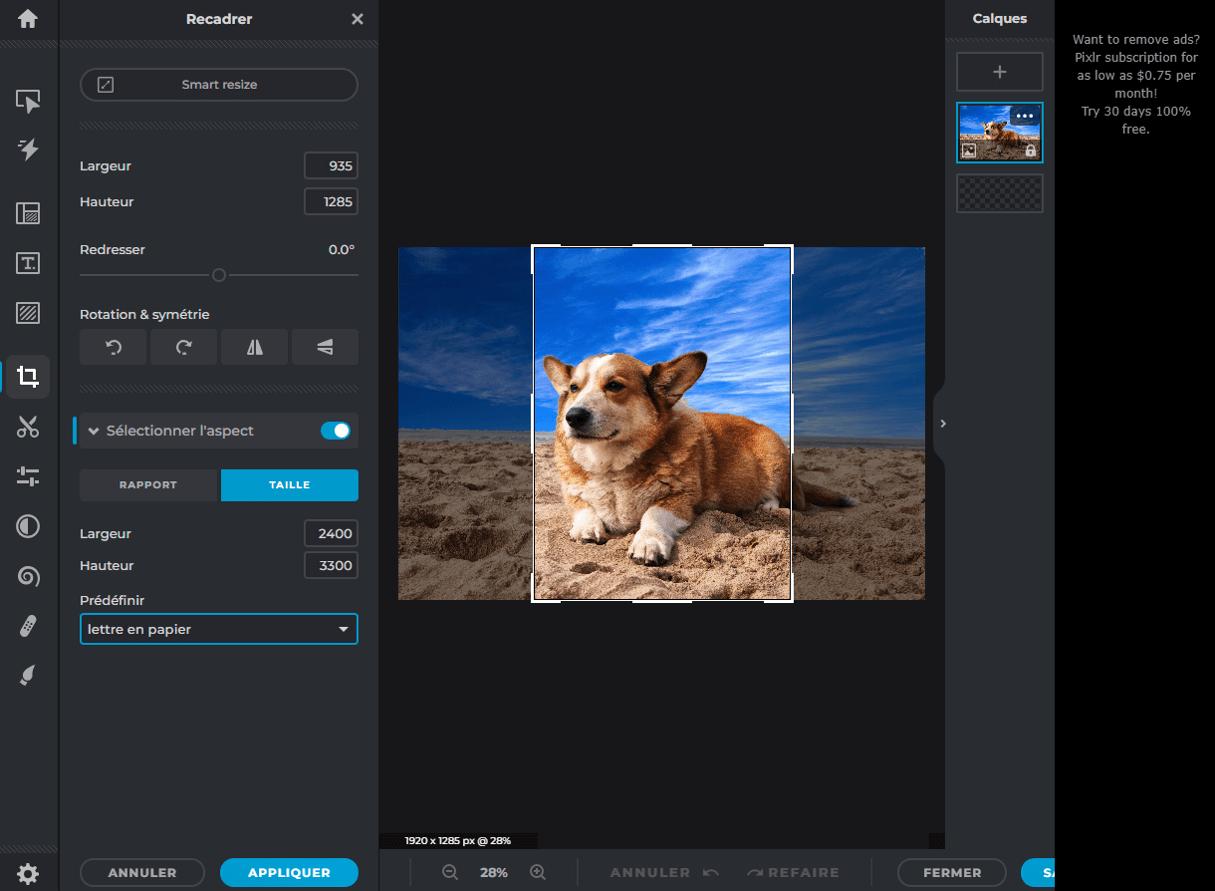Select the Text tool
Image resolution: width=1215 pixels, height=891 pixels.
click(28, 263)
